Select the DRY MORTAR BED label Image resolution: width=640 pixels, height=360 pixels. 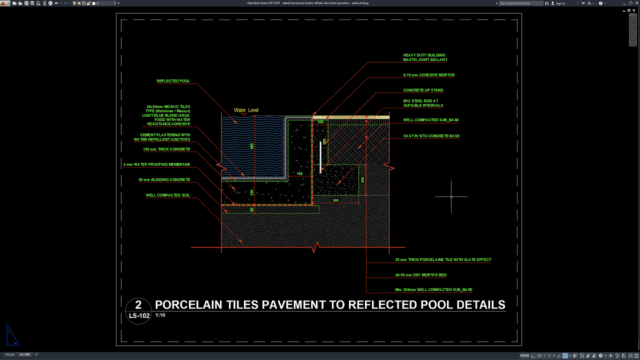421,275
